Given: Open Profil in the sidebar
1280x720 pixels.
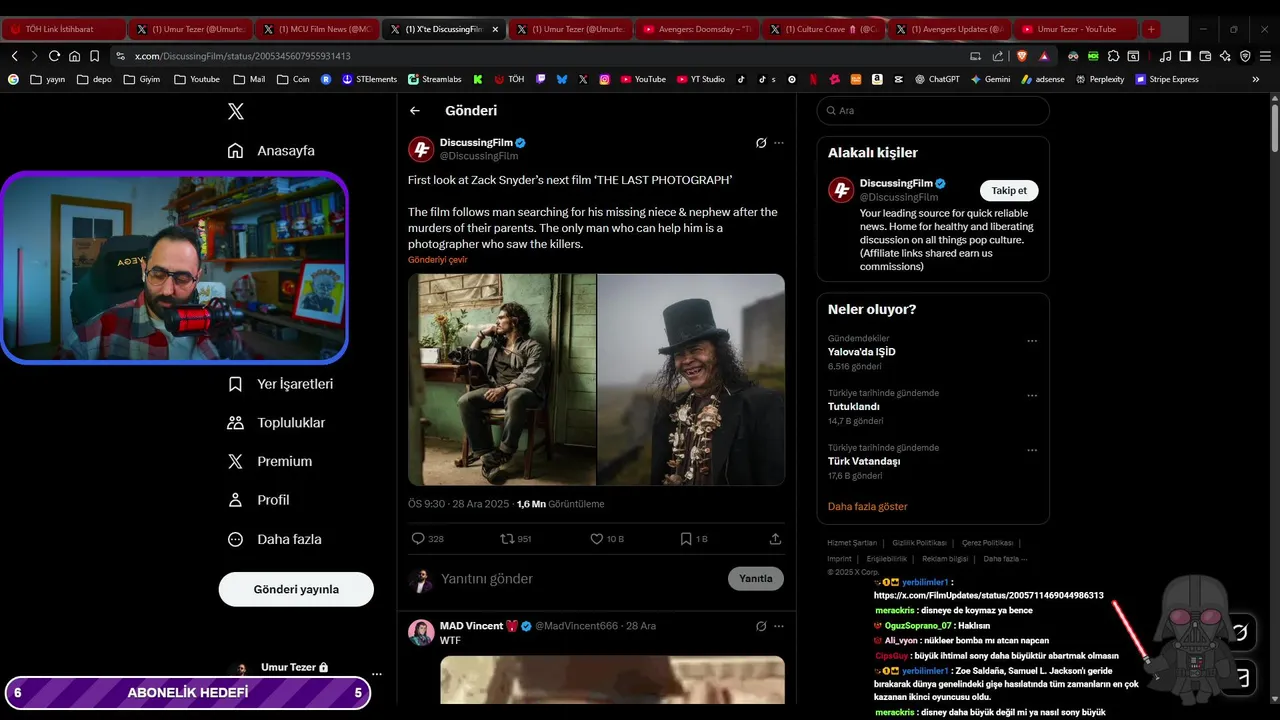Looking at the screenshot, I should (x=258, y=500).
